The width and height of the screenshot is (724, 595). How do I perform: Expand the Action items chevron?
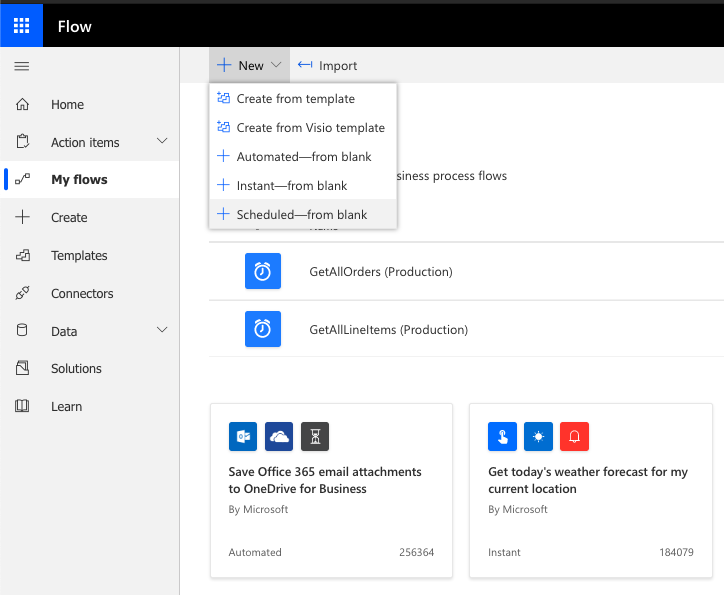pos(162,142)
